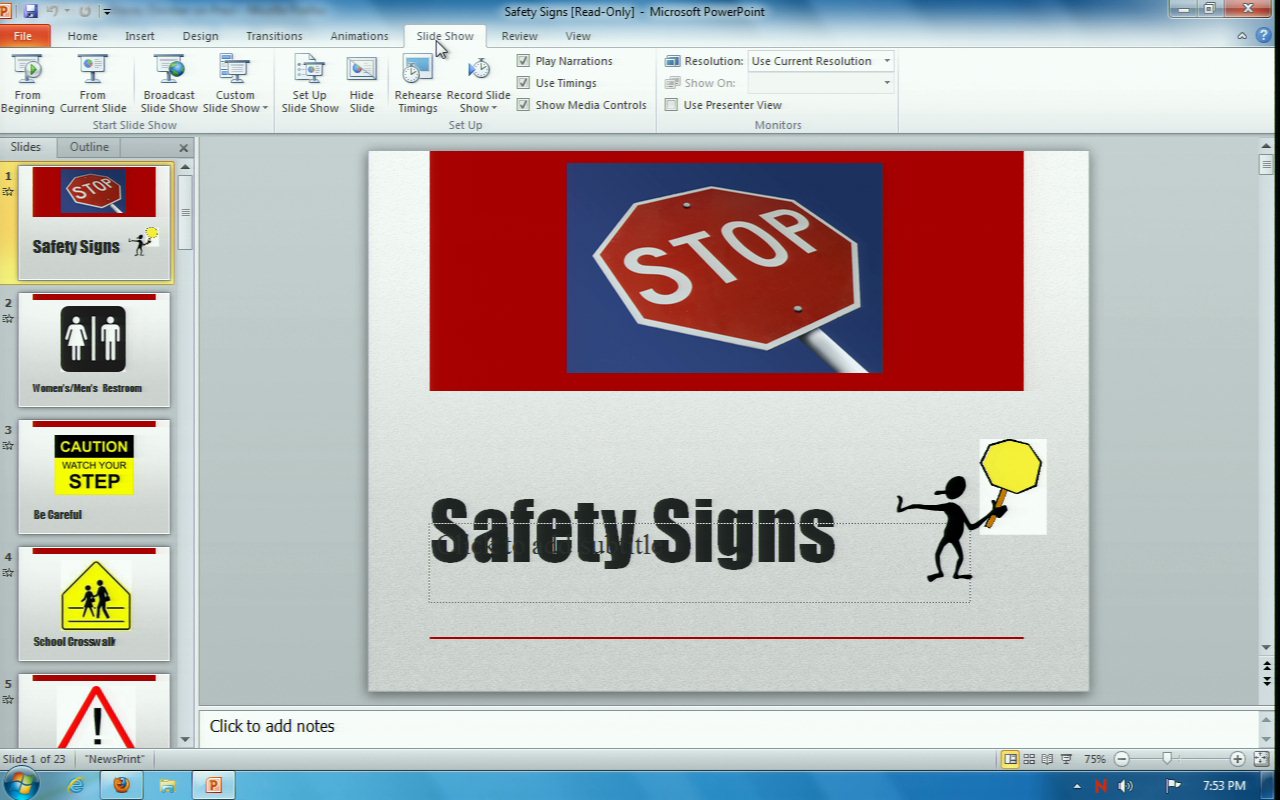Screen dimensions: 1280x800
Task: Switch to the Animations ribbon tab
Action: 359,36
